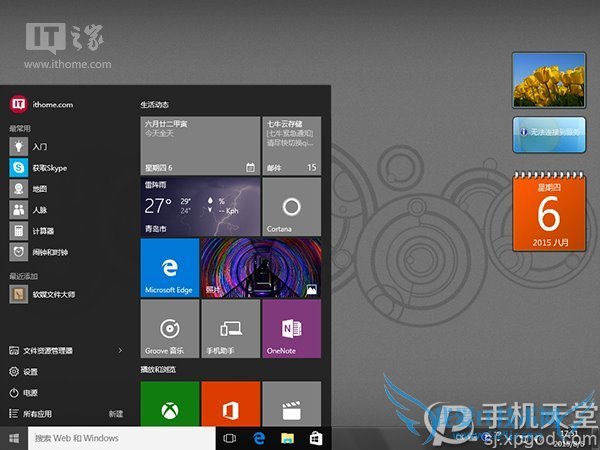Click the 生活动态 tile group heading
The width and height of the screenshot is (600, 450).
[155, 104]
